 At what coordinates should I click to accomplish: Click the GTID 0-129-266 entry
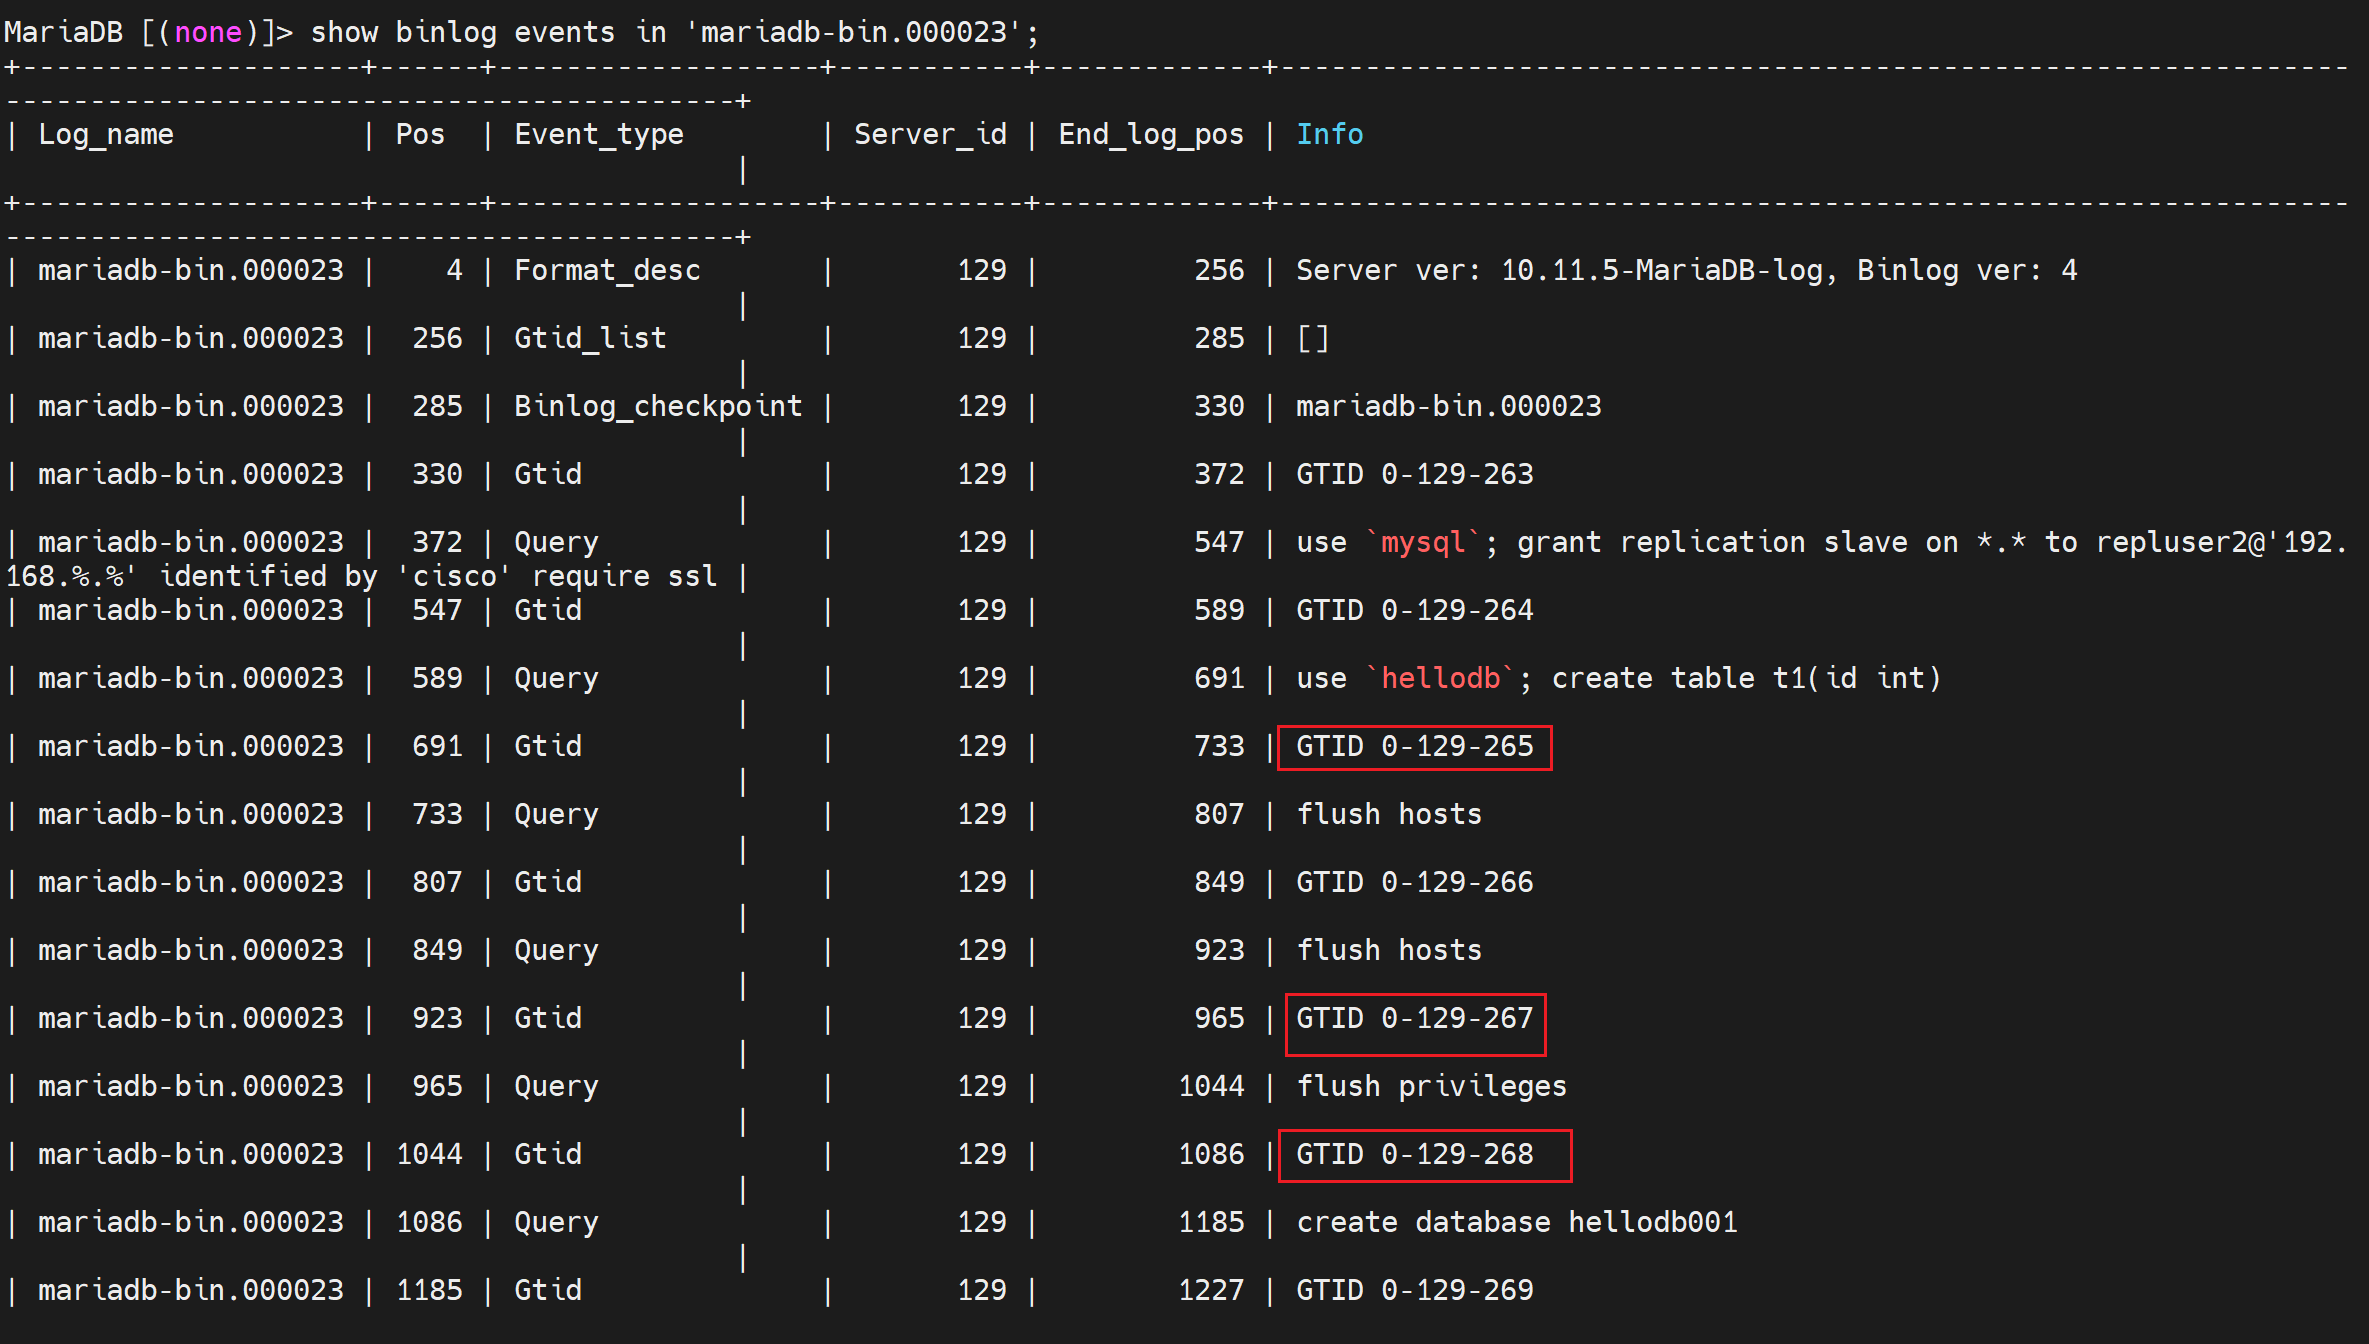(1415, 883)
